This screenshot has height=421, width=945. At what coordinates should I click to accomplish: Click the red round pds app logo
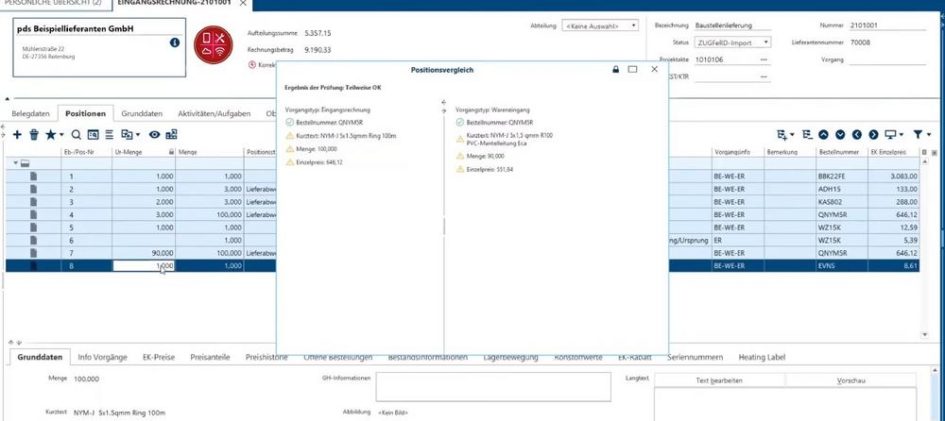click(213, 45)
